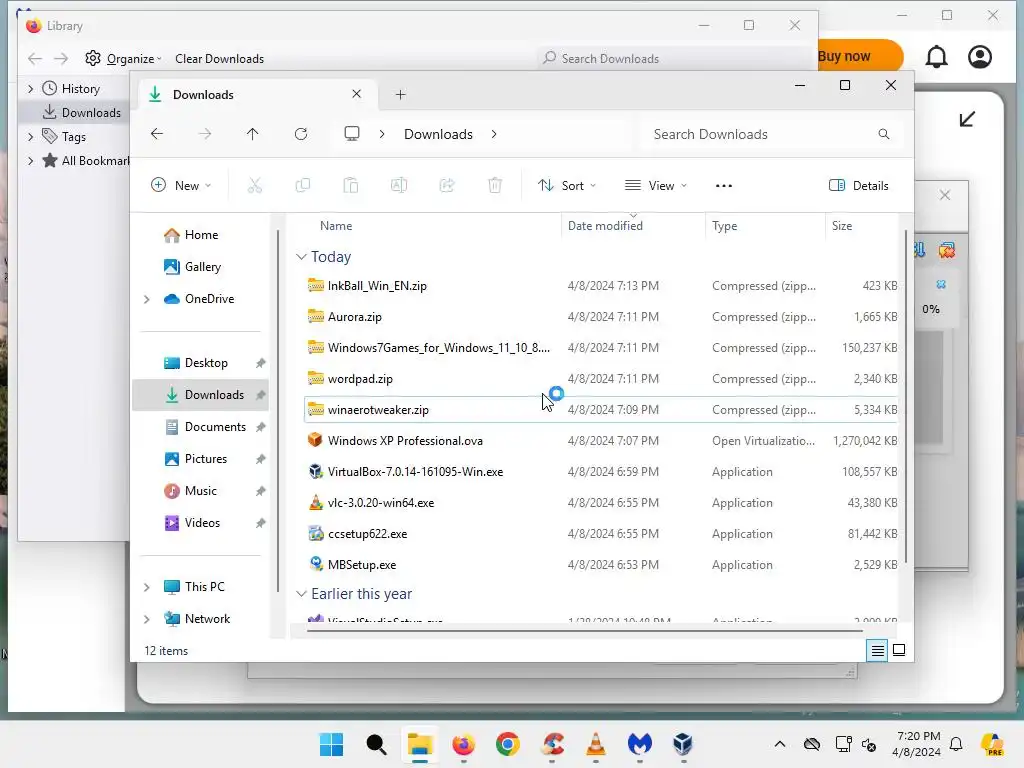
Task: Open Organize menu in Firefox Library
Action: pos(124,59)
